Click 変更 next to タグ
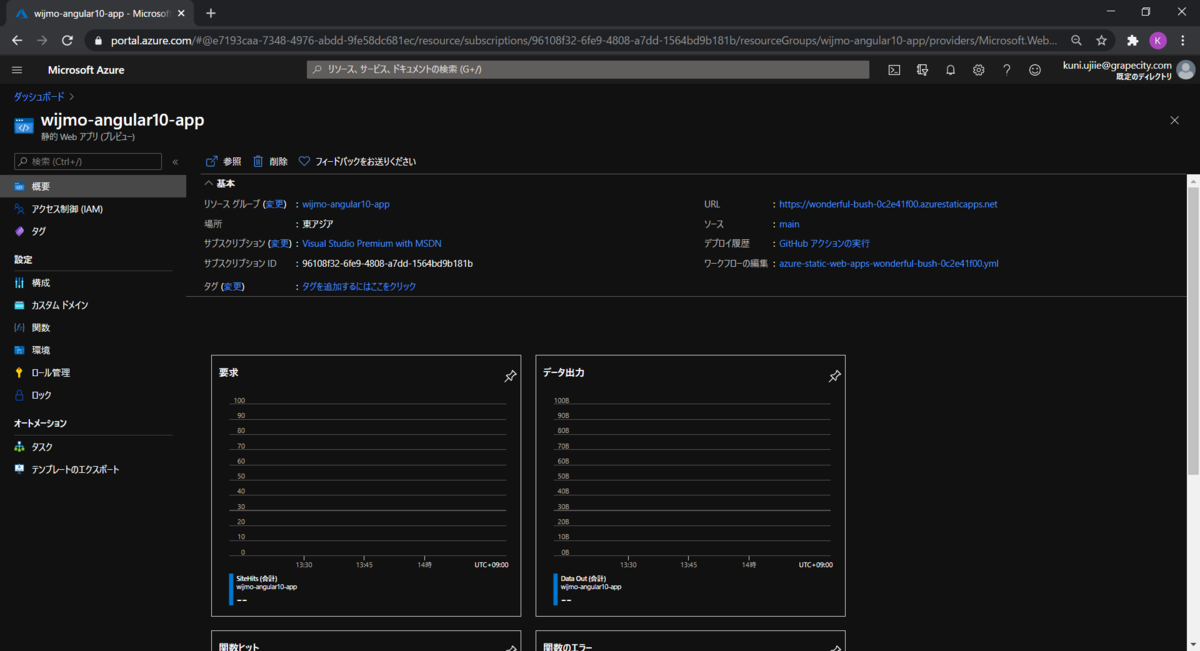1200x651 pixels. (233, 286)
